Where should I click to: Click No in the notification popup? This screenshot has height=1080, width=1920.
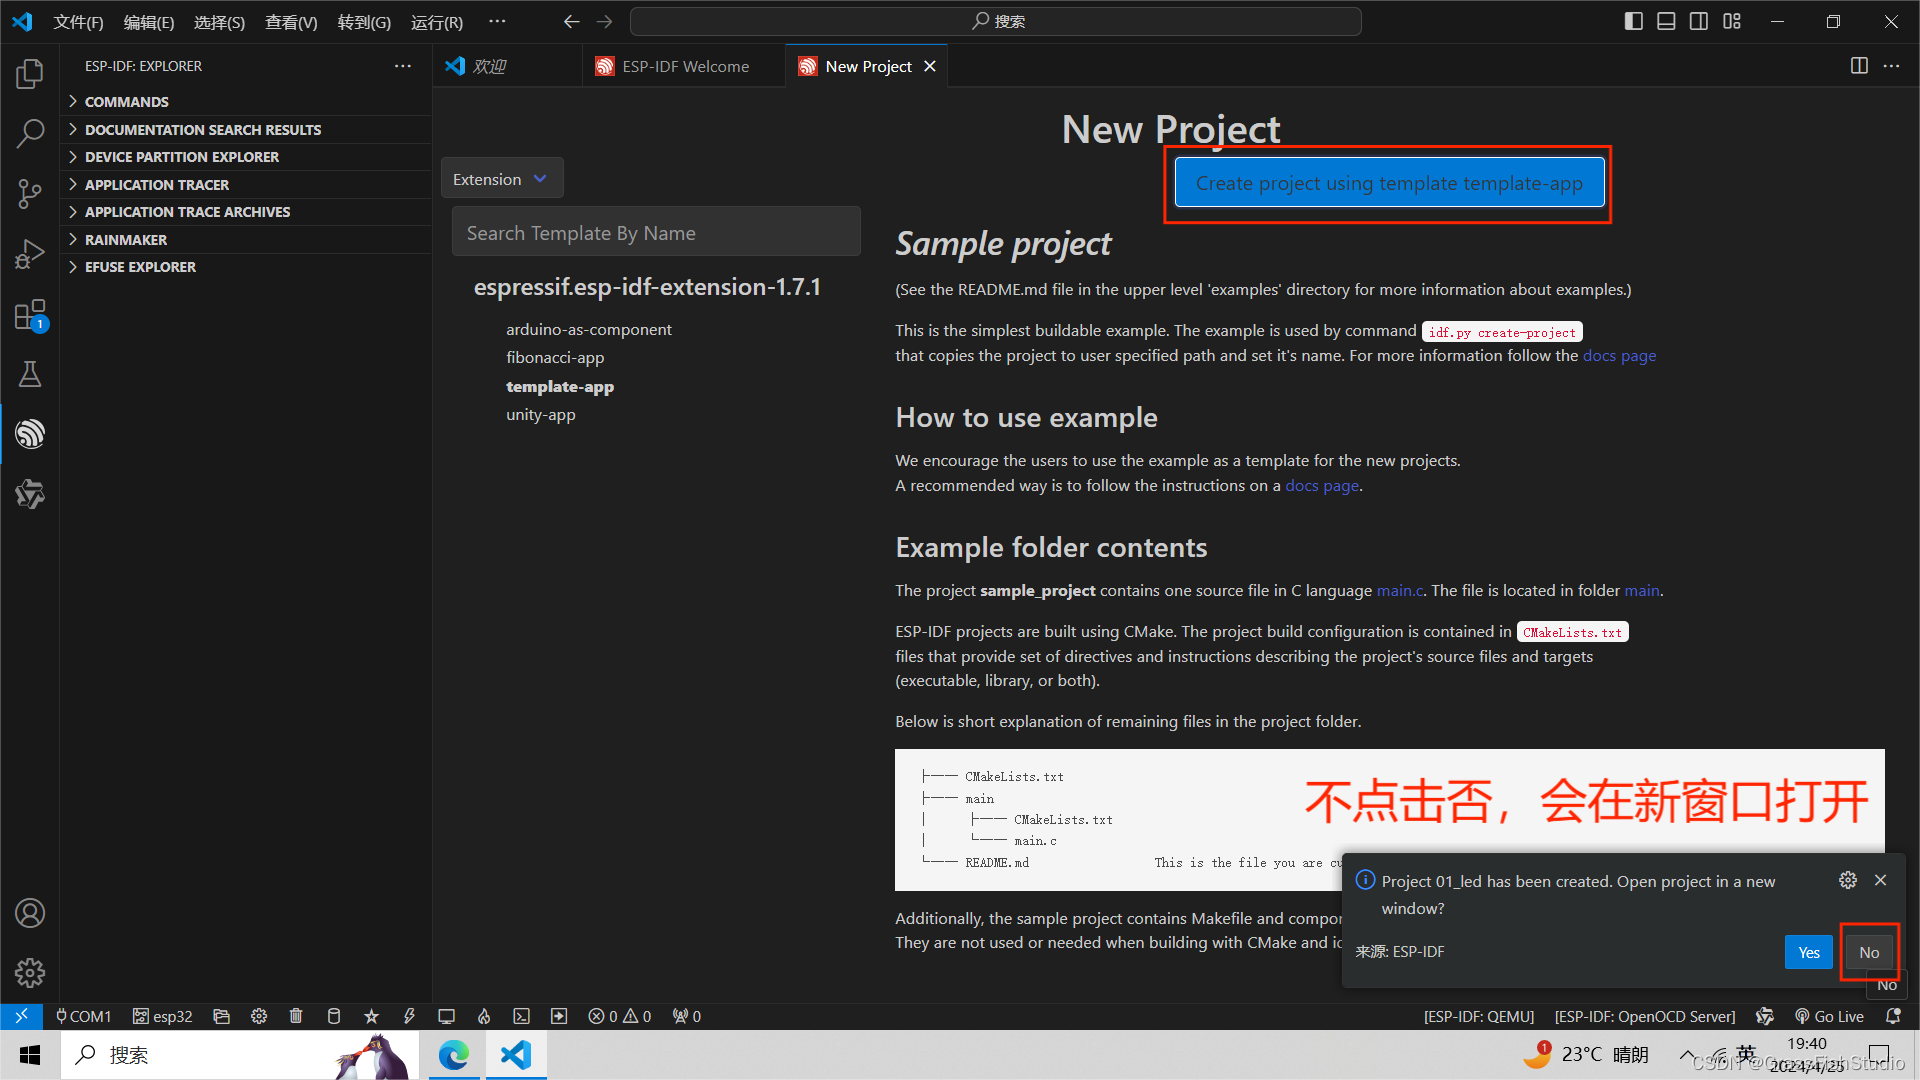point(1868,952)
